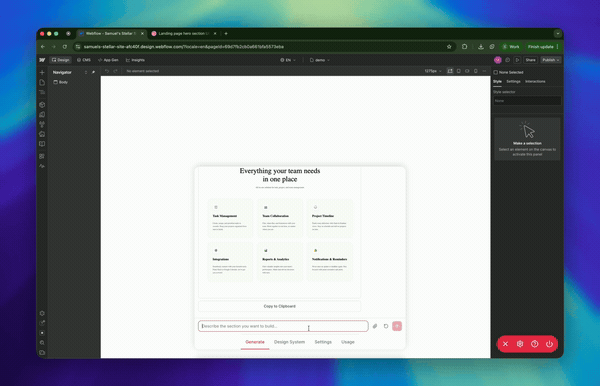The width and height of the screenshot is (600, 386).
Task: Click the redo arrow
Action: (115, 71)
